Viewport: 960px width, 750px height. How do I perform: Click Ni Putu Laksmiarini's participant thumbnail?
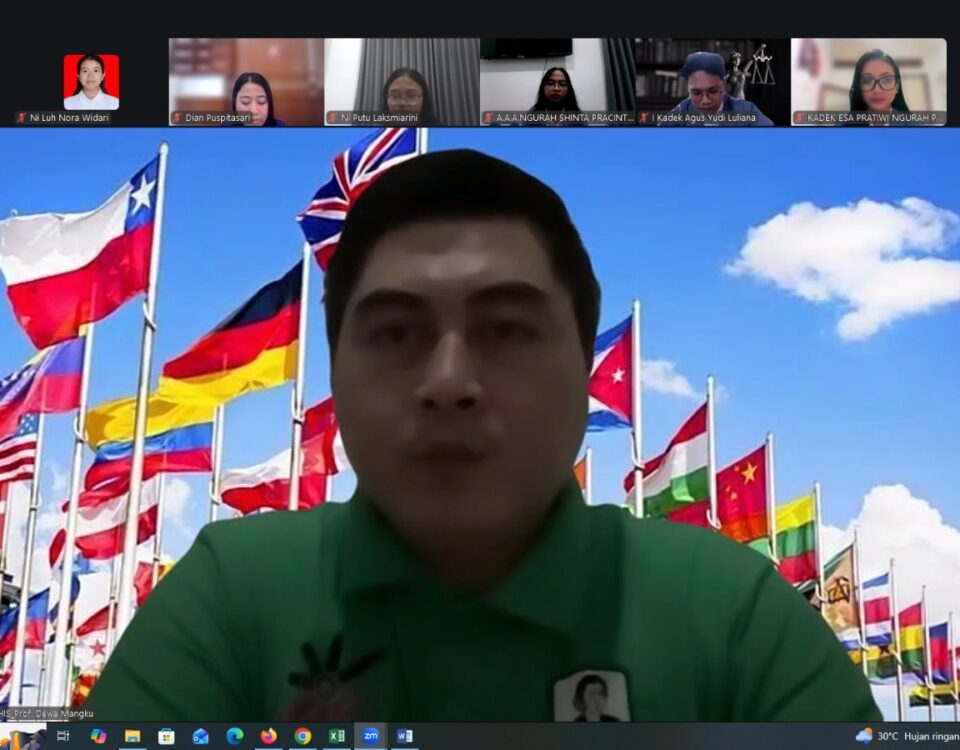402,82
